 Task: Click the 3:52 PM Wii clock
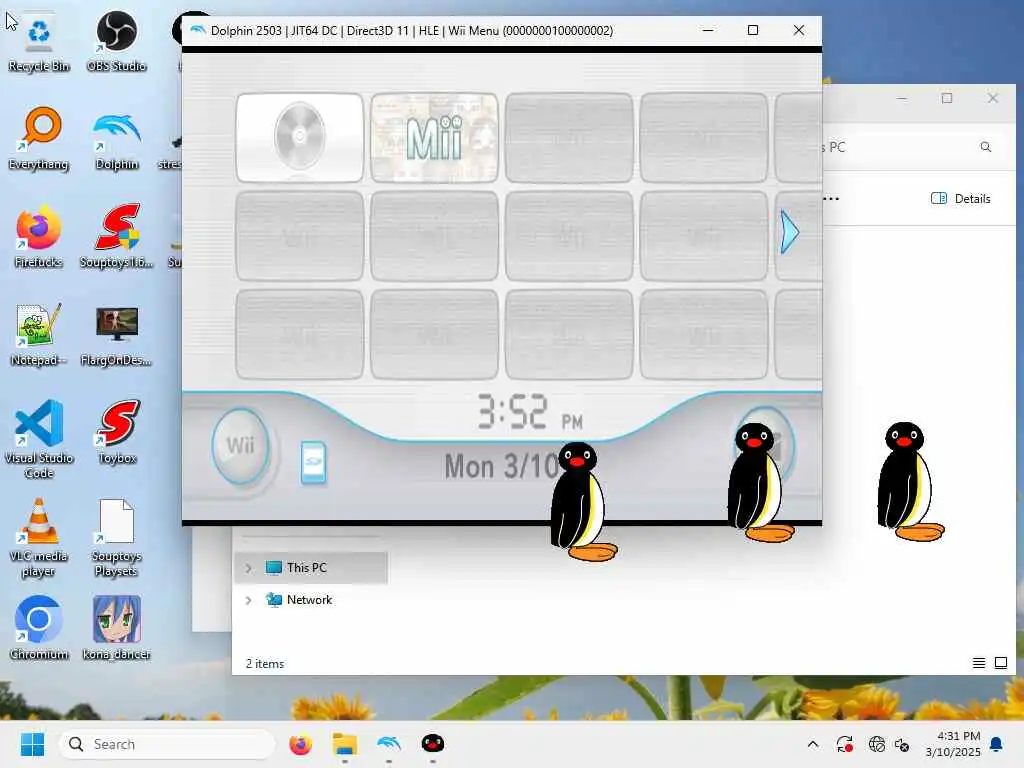[530, 412]
